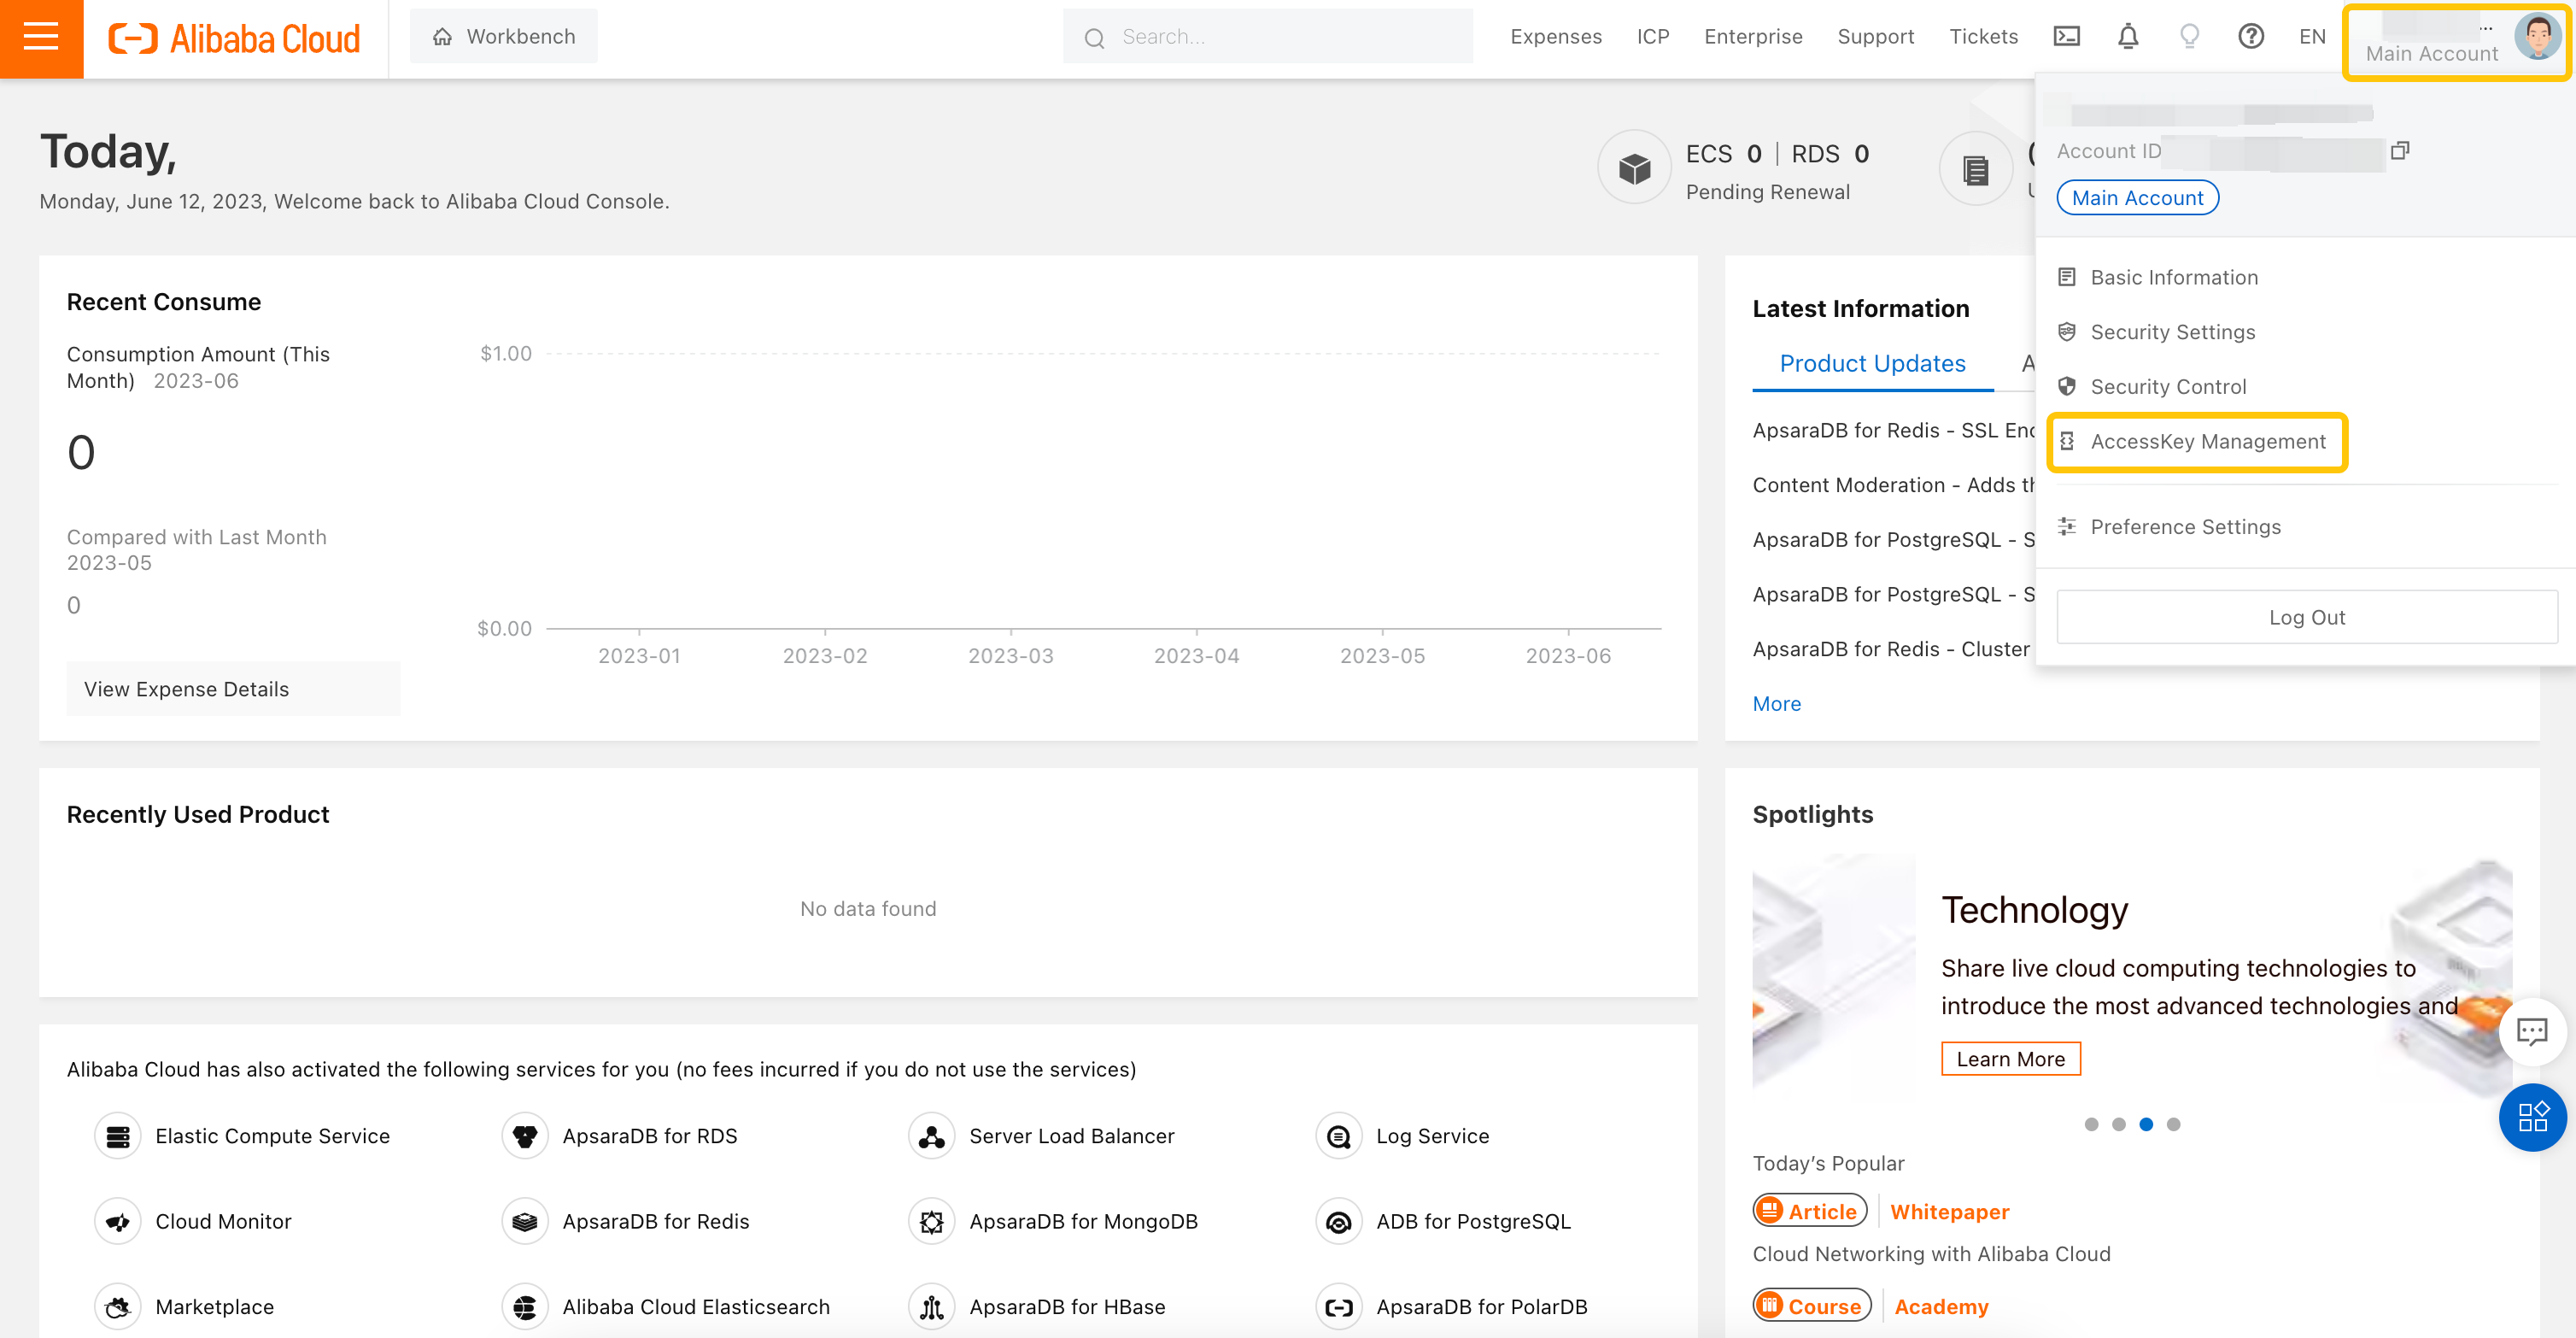Go to second Spotlights carousel dot
The width and height of the screenshot is (2576, 1338).
(x=2118, y=1124)
